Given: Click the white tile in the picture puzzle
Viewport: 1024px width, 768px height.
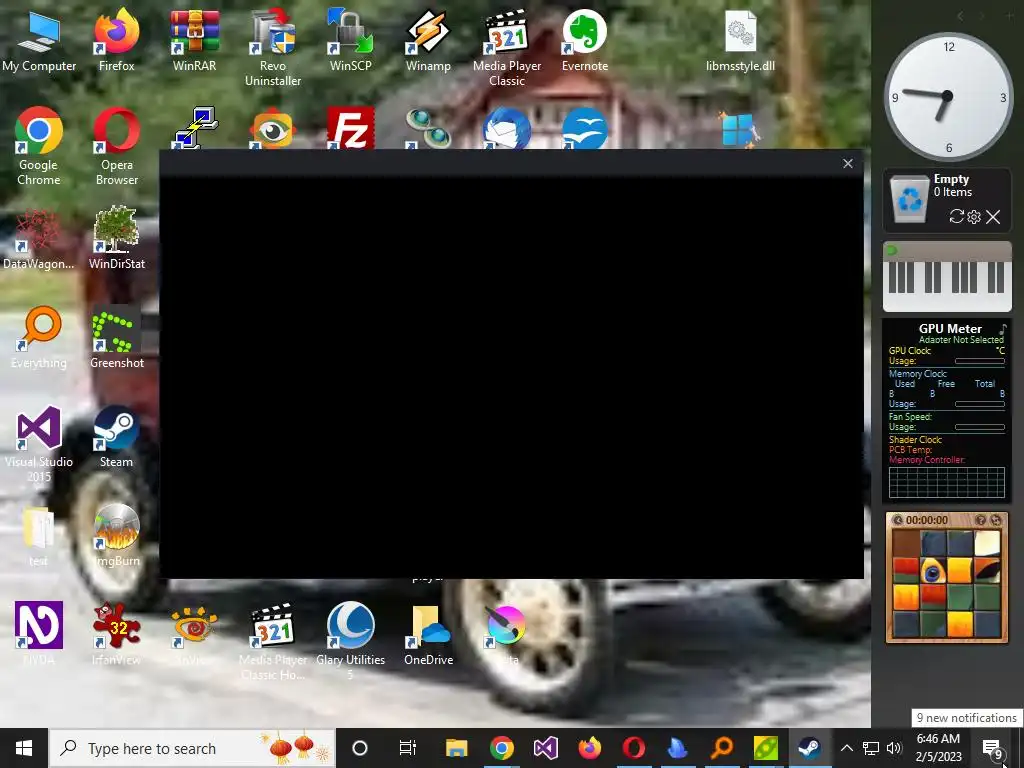Looking at the screenshot, I should pyautogui.click(x=987, y=543).
